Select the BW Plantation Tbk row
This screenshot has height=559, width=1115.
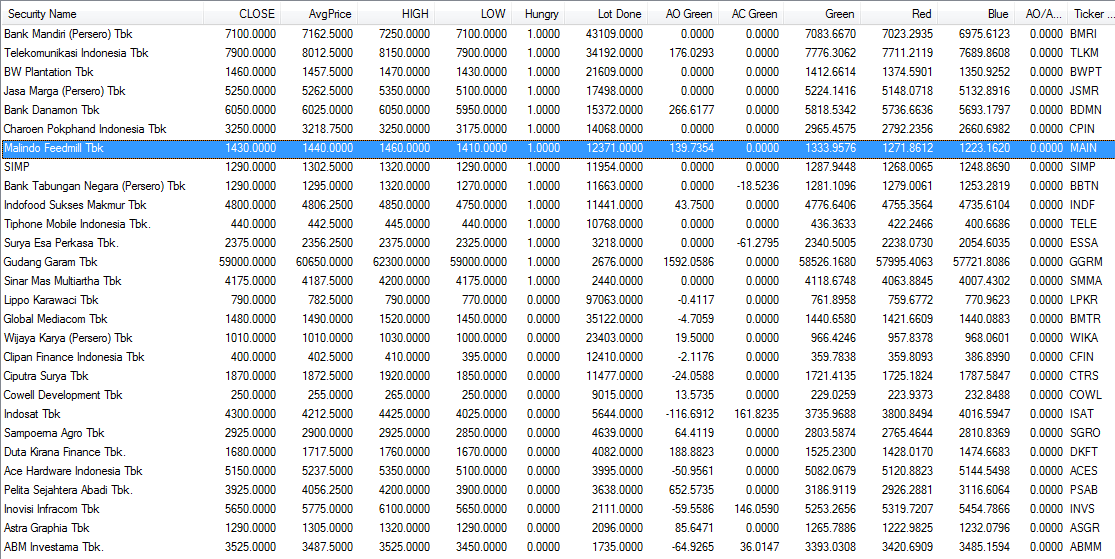click(x=558, y=72)
